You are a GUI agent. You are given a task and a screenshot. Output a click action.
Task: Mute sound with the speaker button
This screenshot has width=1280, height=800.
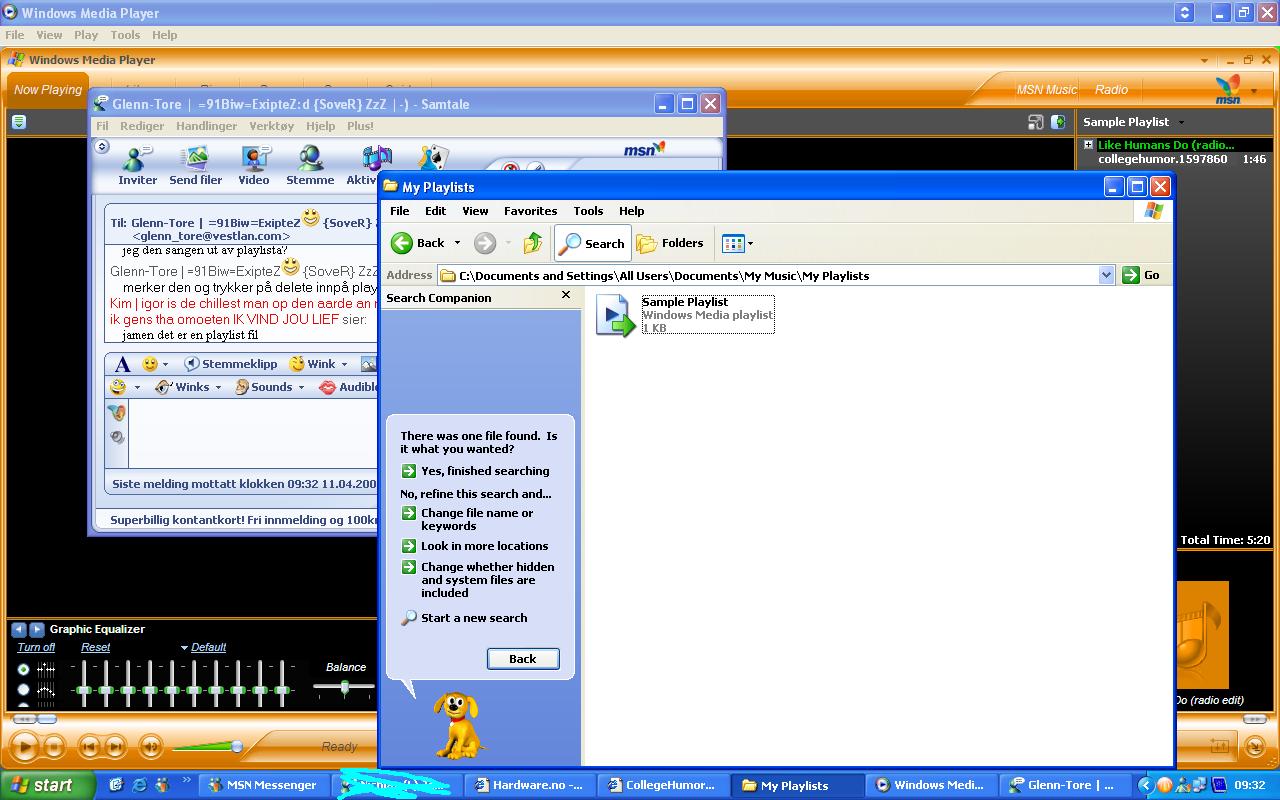click(x=151, y=746)
